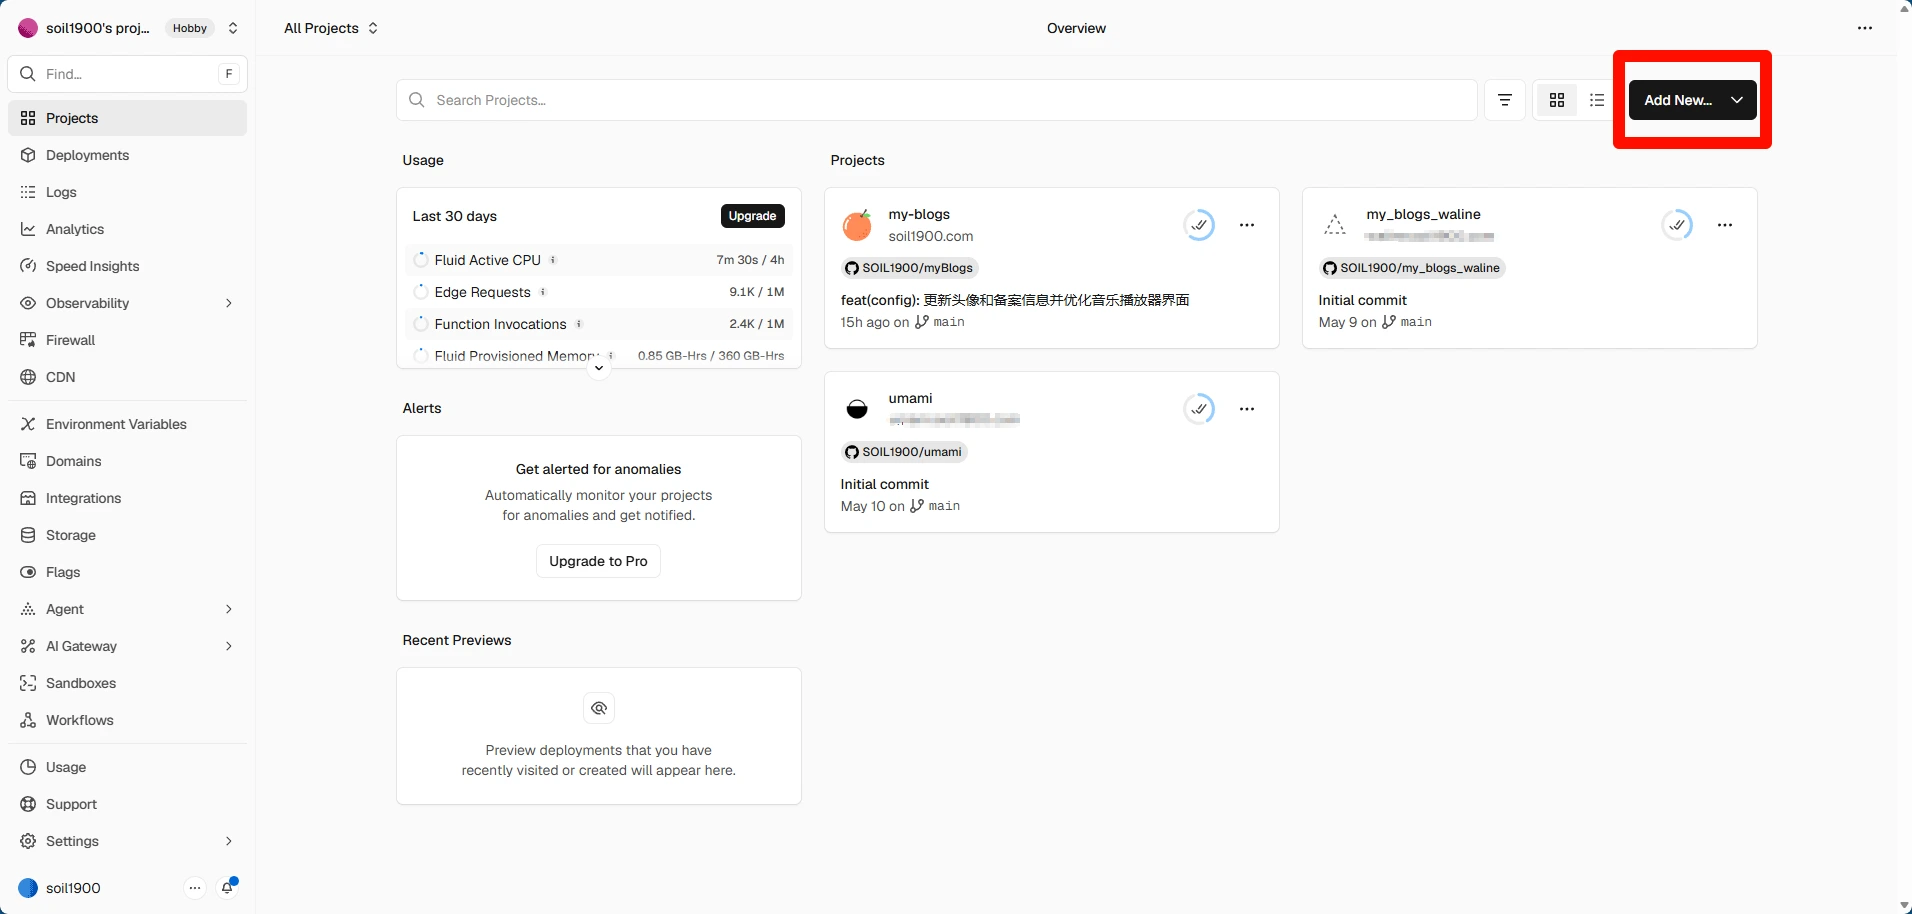Open my_blogs_waline project options menu
Screen dimensions: 1912x914
(x=1725, y=225)
